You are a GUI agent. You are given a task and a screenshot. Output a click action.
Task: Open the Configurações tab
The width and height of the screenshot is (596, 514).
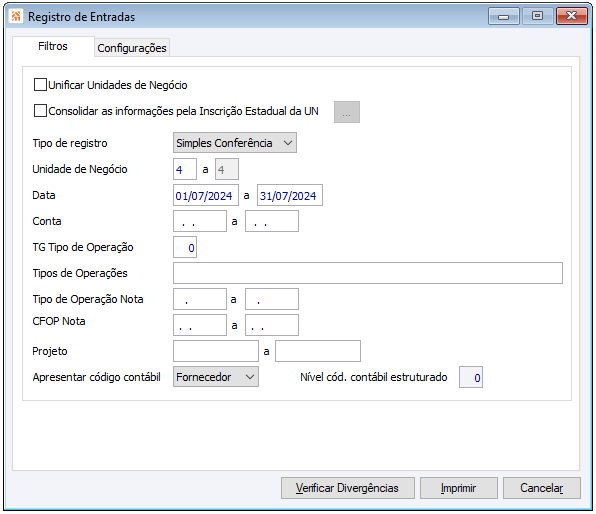(x=132, y=48)
